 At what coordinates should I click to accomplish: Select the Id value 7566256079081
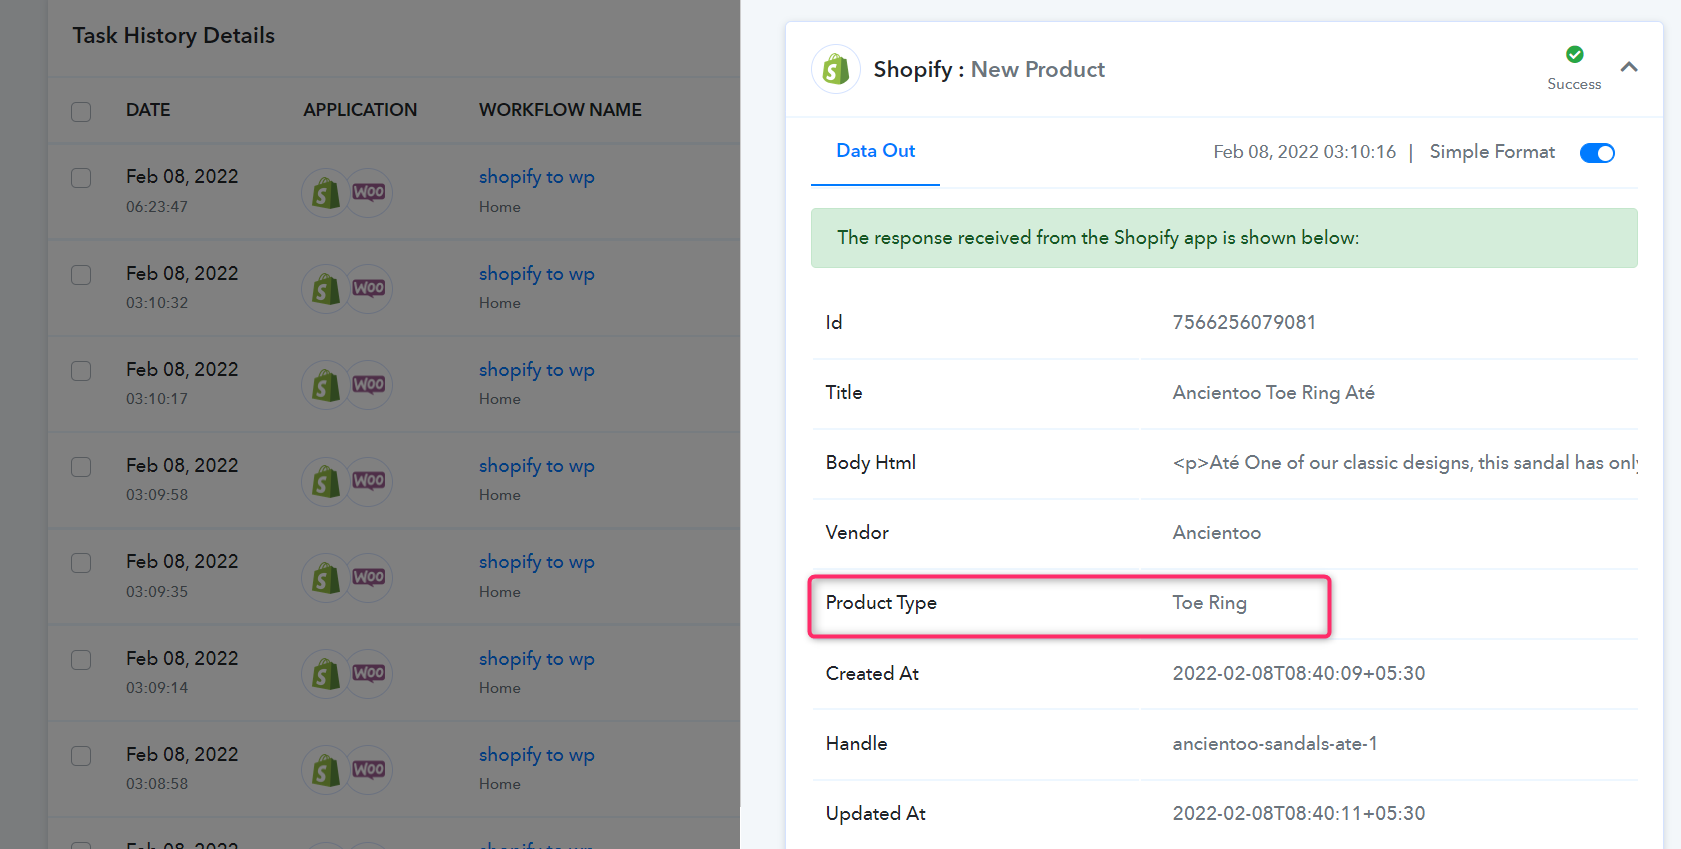point(1244,322)
